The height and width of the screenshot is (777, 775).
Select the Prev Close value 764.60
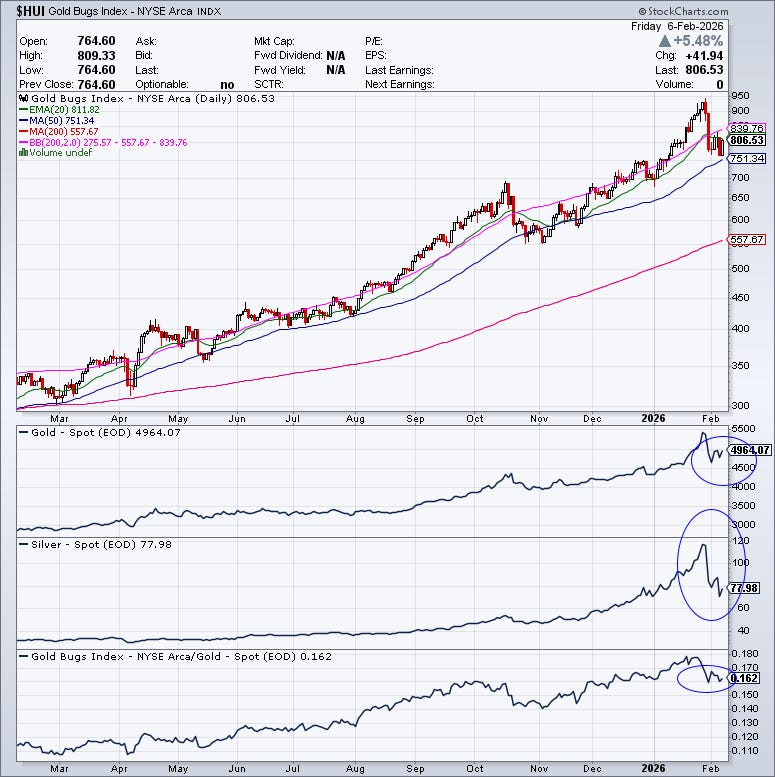point(96,84)
